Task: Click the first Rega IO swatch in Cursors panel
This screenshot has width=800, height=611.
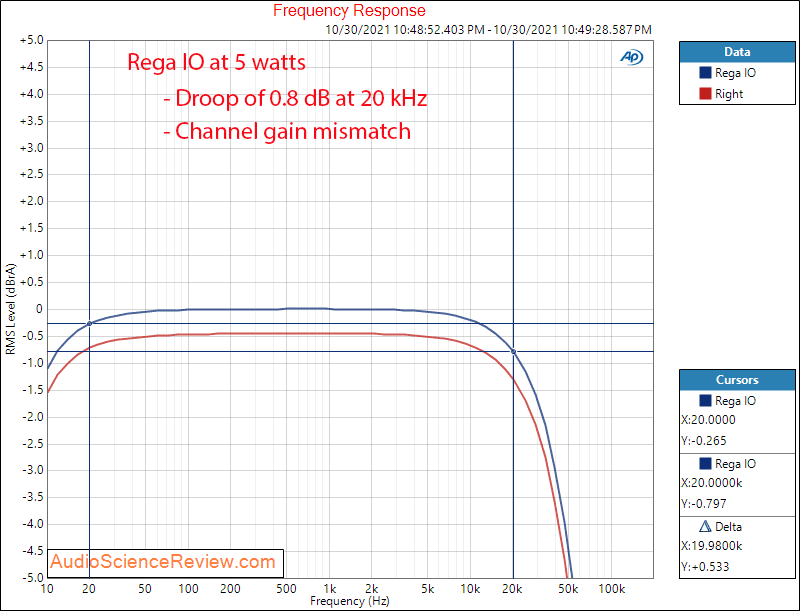Action: [x=705, y=401]
